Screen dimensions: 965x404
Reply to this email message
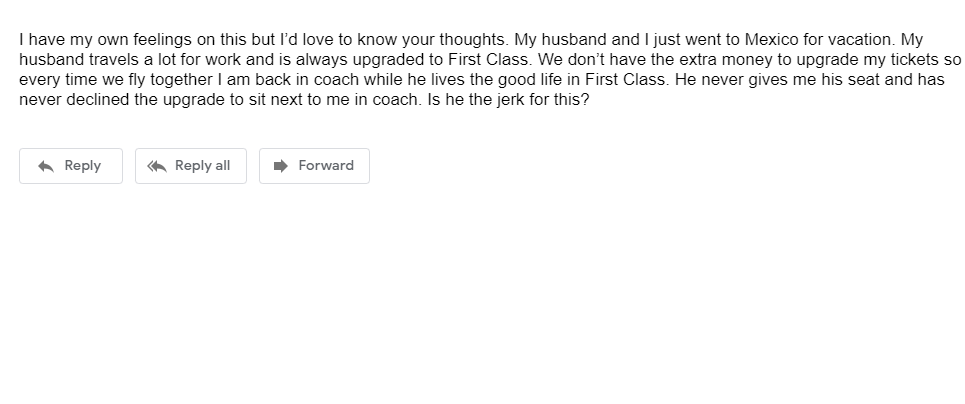(x=71, y=166)
